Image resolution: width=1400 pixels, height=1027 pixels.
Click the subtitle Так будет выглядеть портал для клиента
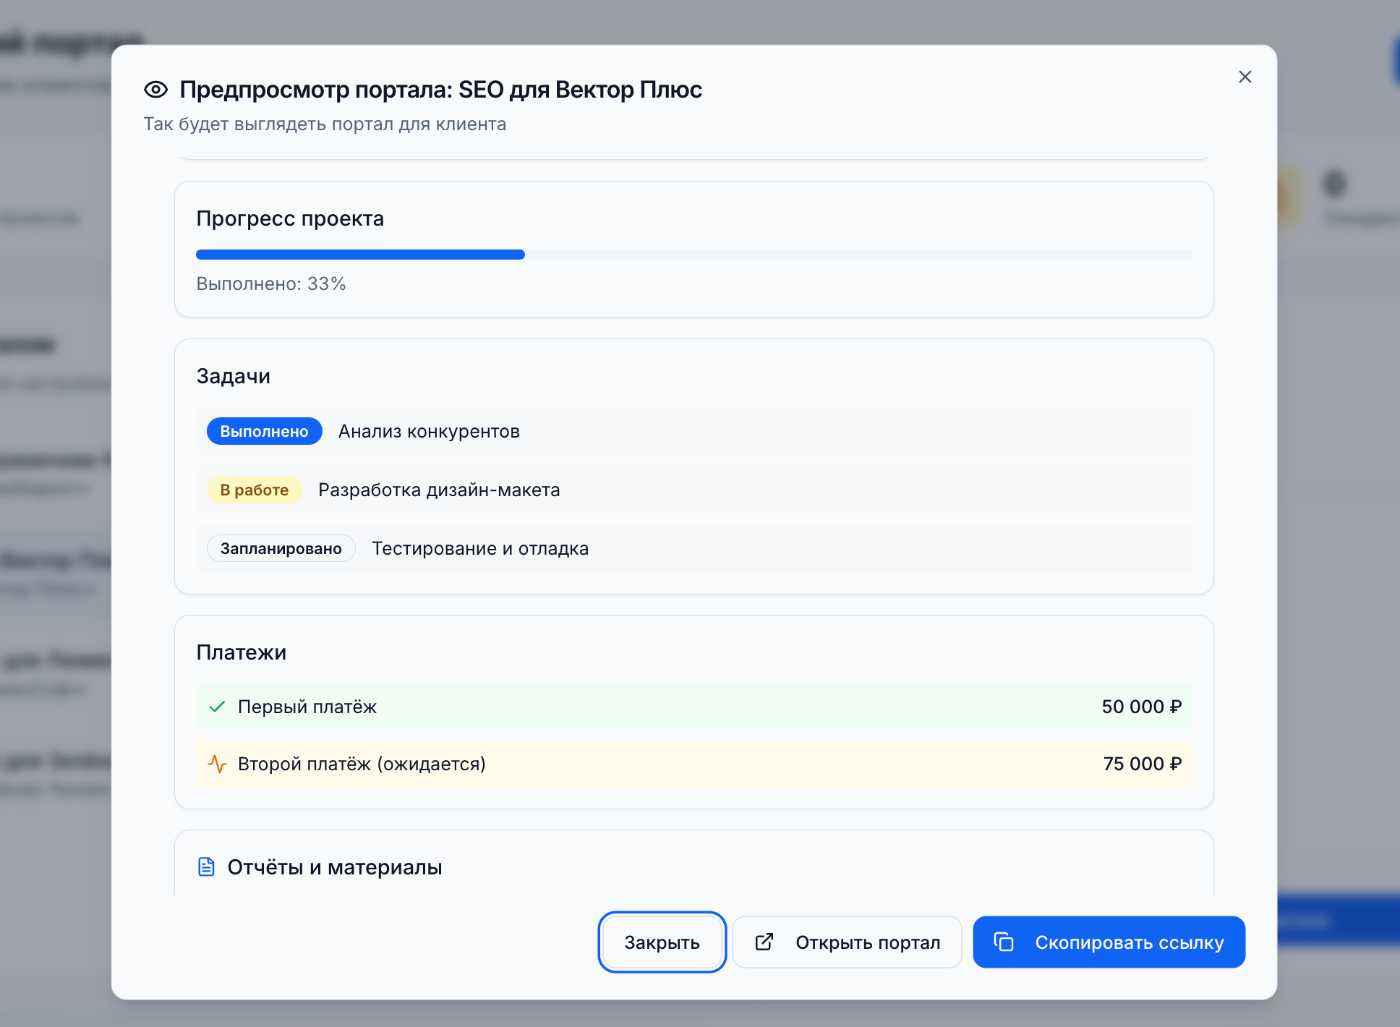pyautogui.click(x=325, y=124)
